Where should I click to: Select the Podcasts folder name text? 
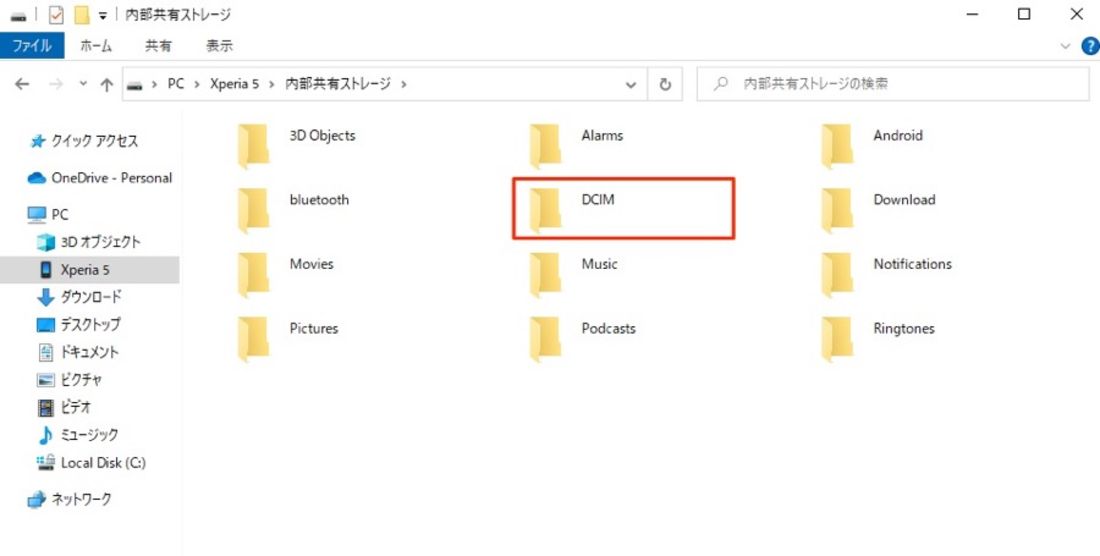click(608, 329)
